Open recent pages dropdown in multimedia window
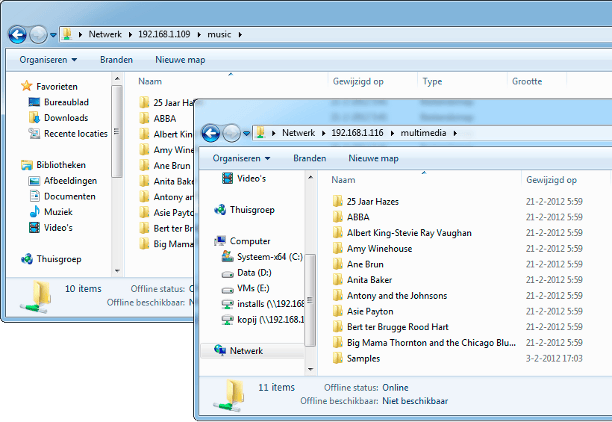612x422 pixels. (x=246, y=134)
